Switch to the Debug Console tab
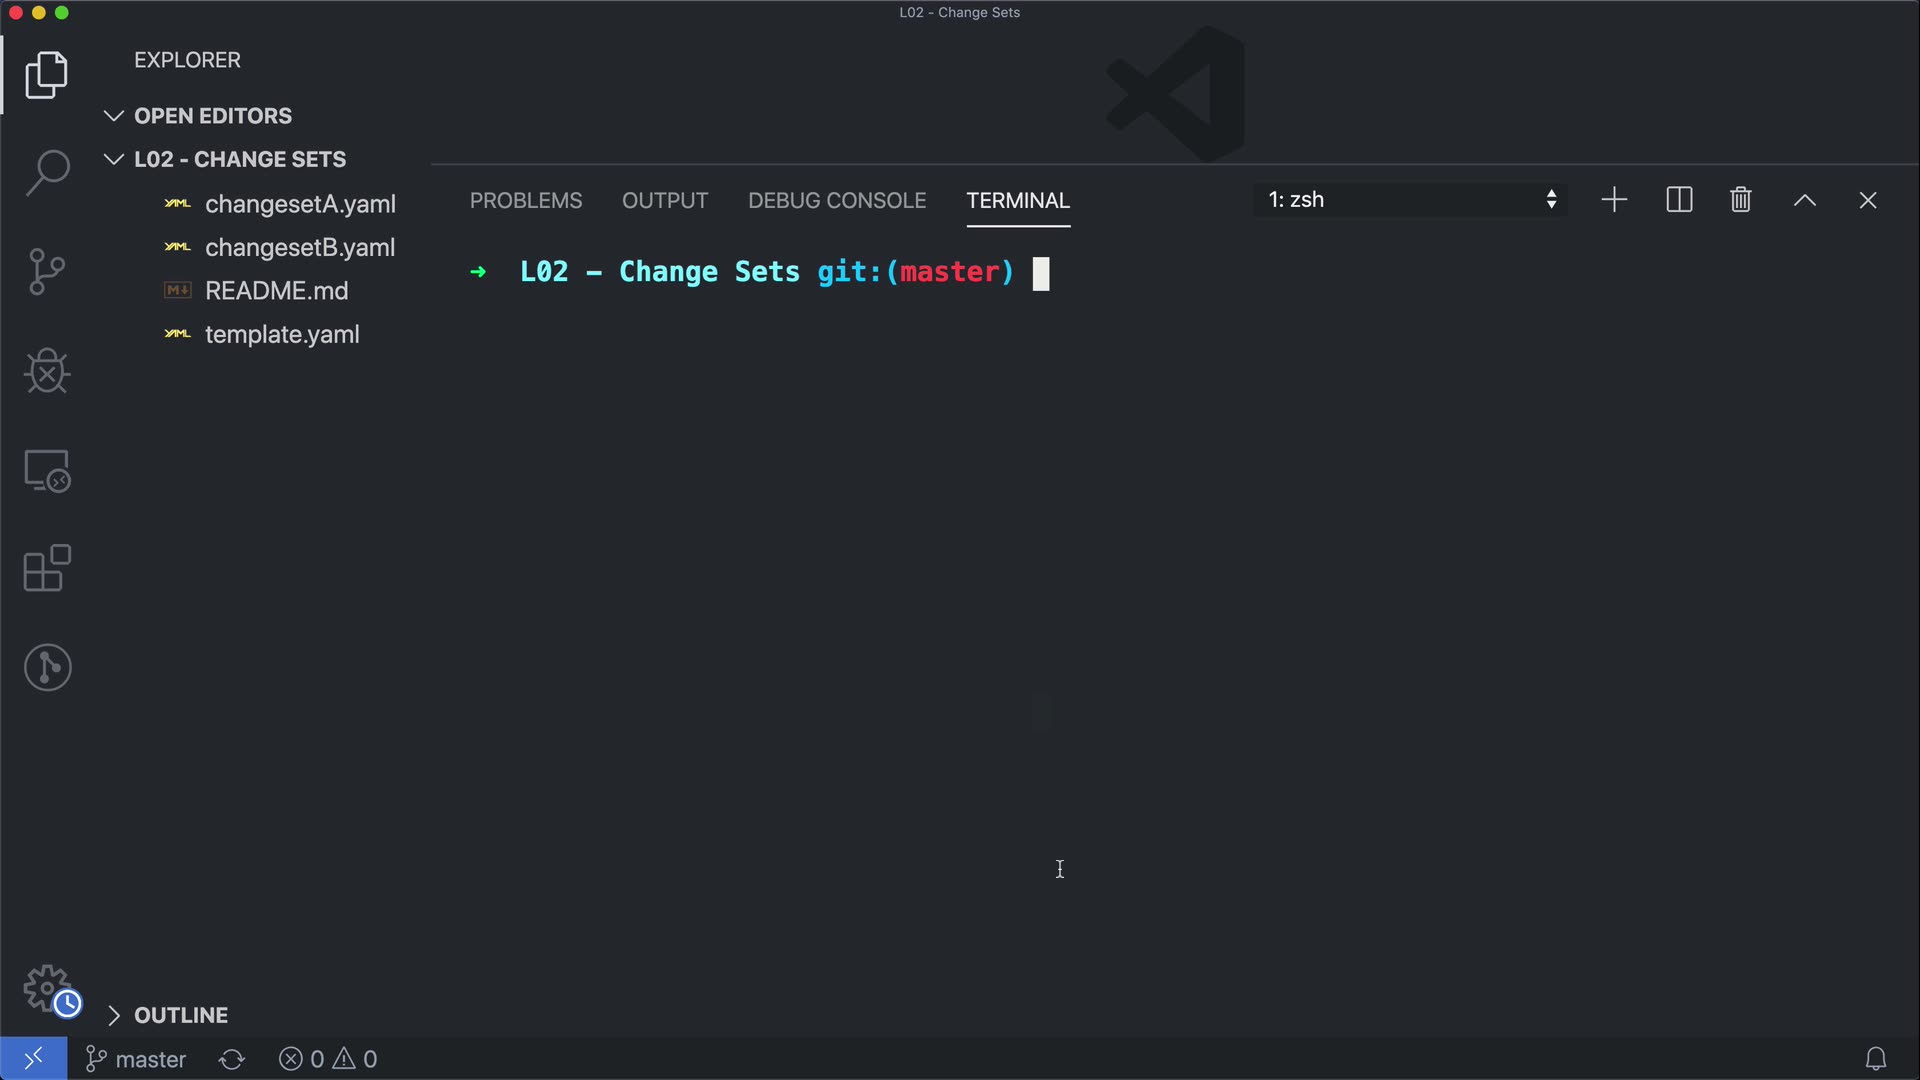 [x=837, y=201]
